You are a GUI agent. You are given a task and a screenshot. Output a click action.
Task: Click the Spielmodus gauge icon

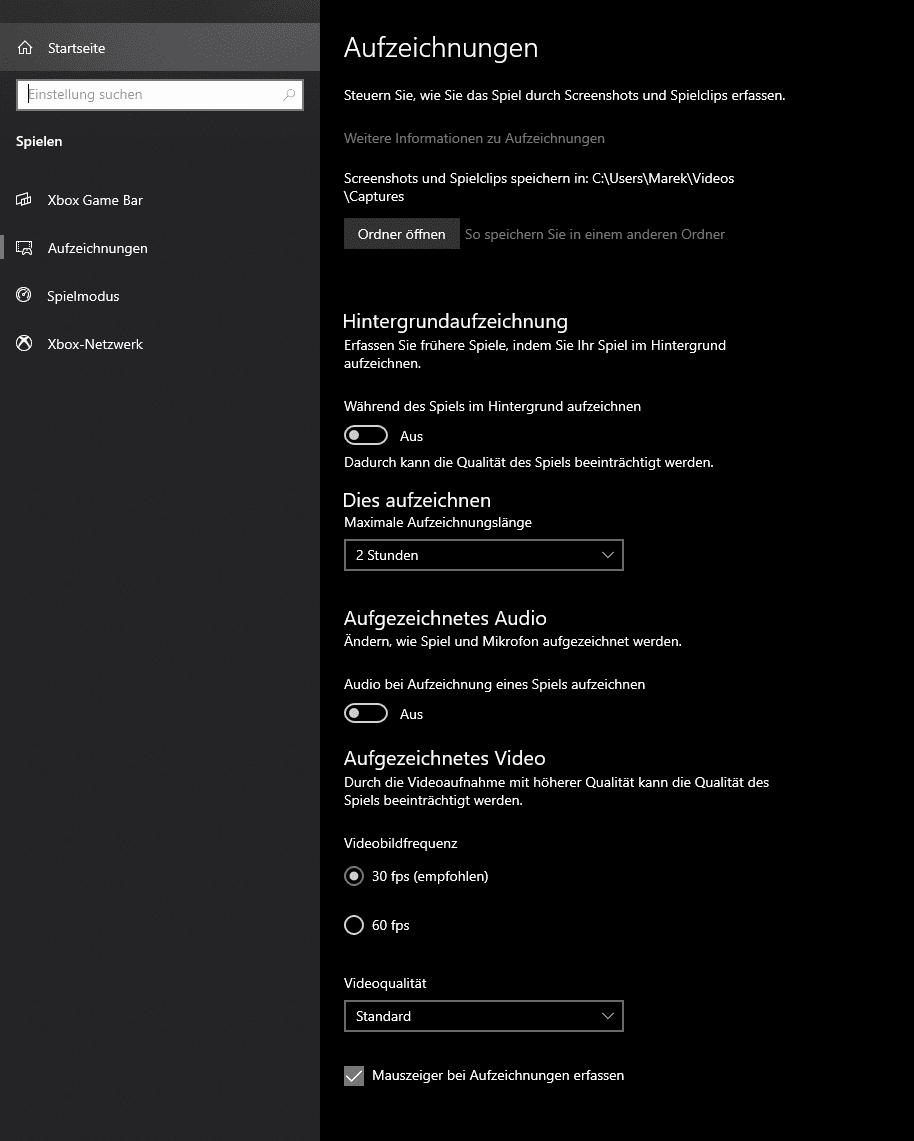pos(24,296)
